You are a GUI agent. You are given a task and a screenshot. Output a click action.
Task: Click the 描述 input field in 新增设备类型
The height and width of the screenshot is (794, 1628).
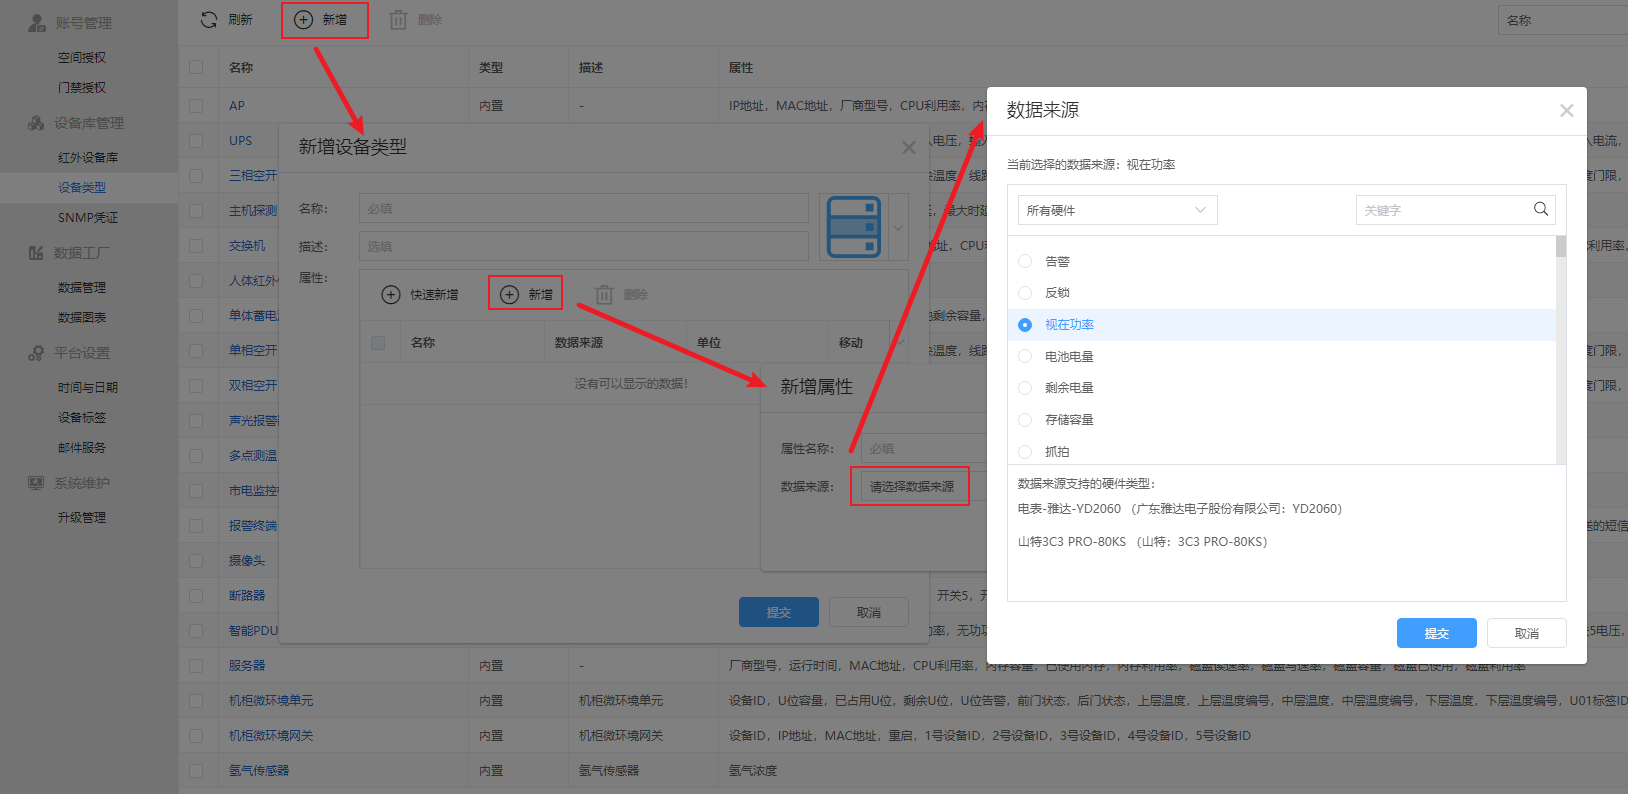[x=584, y=246]
